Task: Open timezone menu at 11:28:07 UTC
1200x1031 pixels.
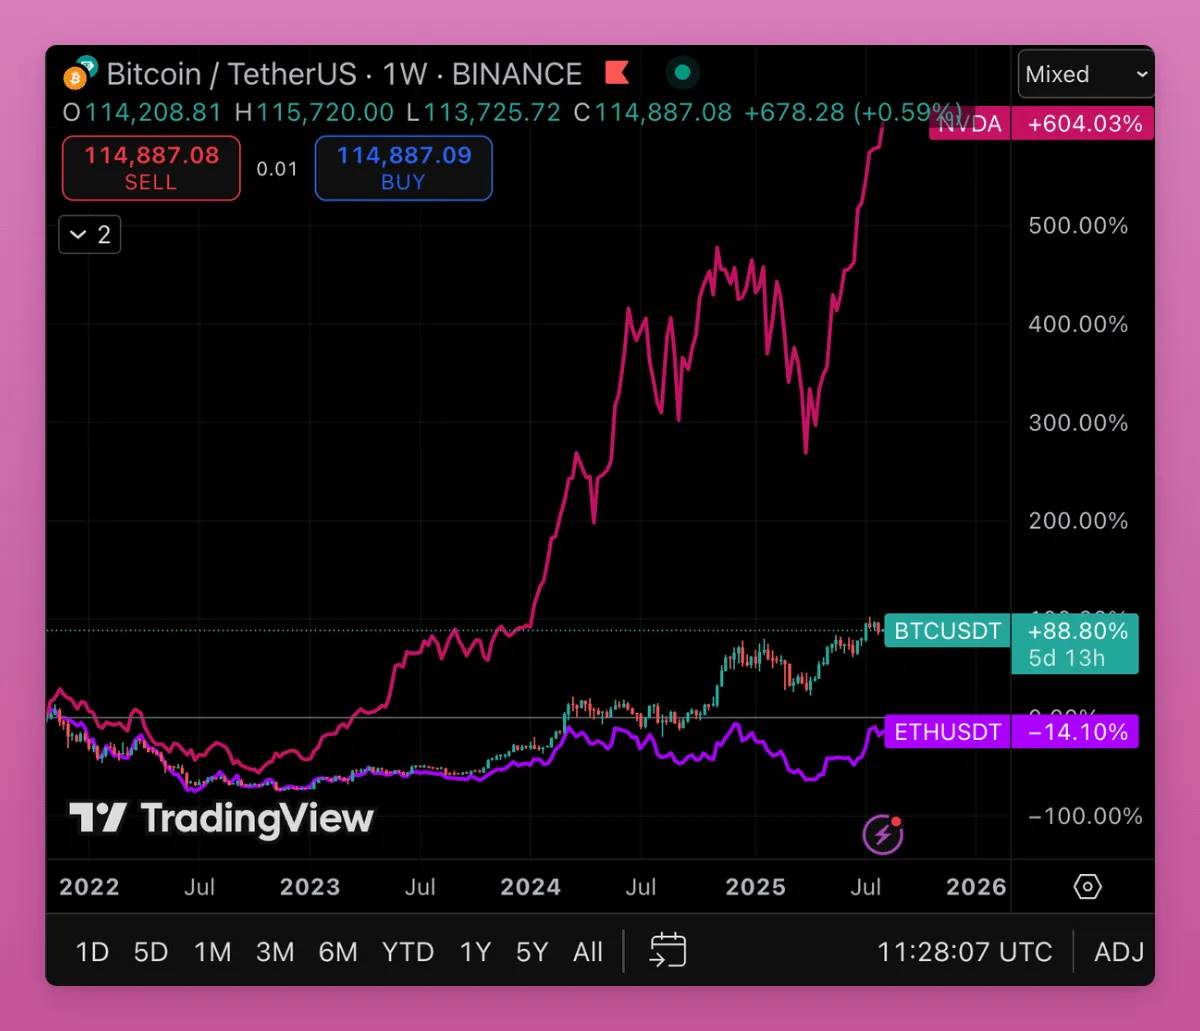Action: click(x=964, y=951)
